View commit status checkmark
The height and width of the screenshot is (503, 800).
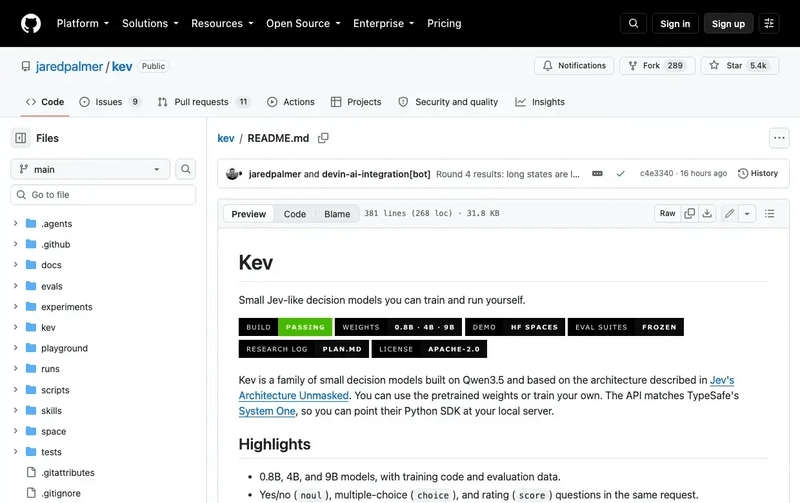pyautogui.click(x=620, y=173)
